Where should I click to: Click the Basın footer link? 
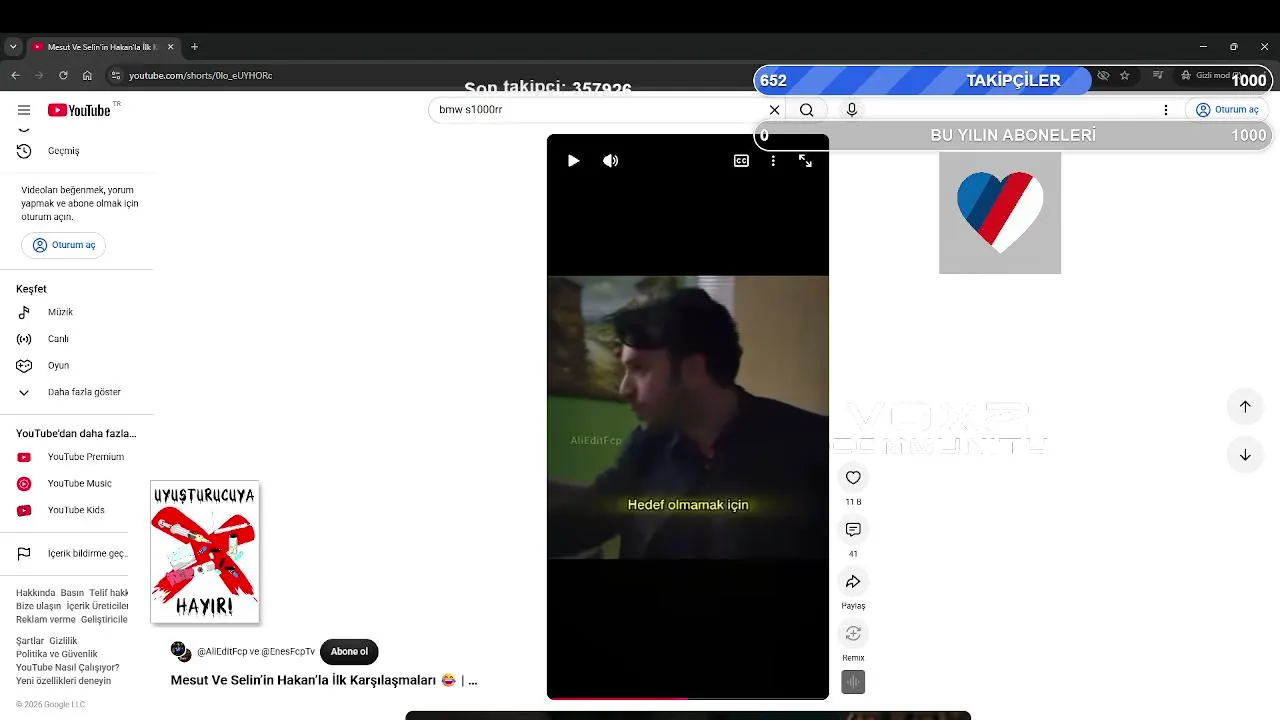[72, 593]
